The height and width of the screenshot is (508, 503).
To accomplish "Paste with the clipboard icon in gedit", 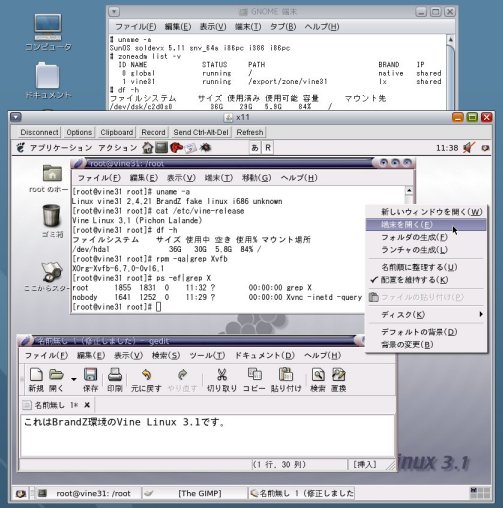I will tap(286, 380).
